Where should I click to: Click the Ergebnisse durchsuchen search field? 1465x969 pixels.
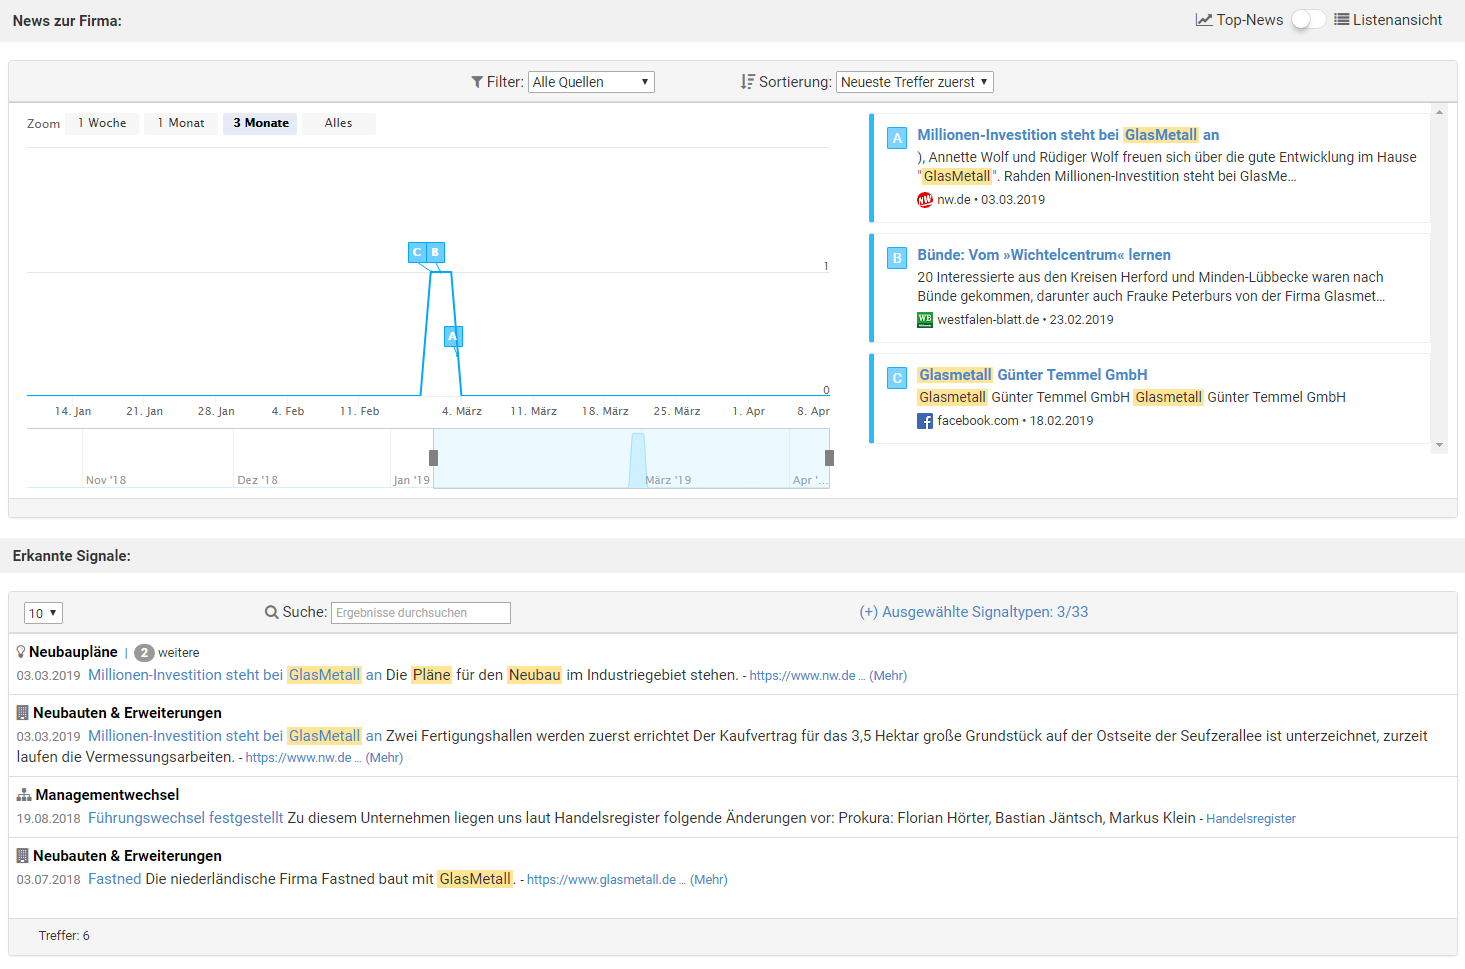tap(420, 613)
